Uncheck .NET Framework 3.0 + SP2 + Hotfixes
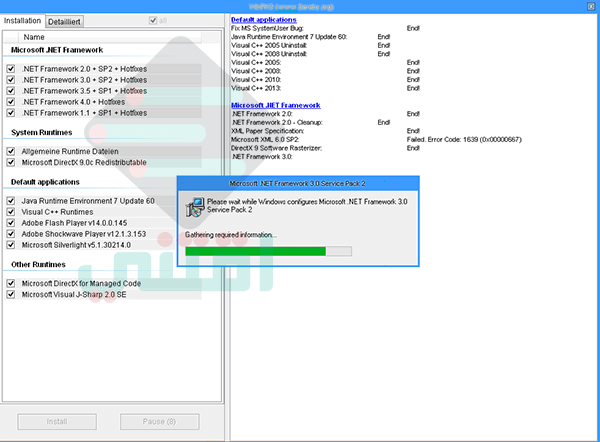Viewport: 600px width, 442px height. (11, 80)
